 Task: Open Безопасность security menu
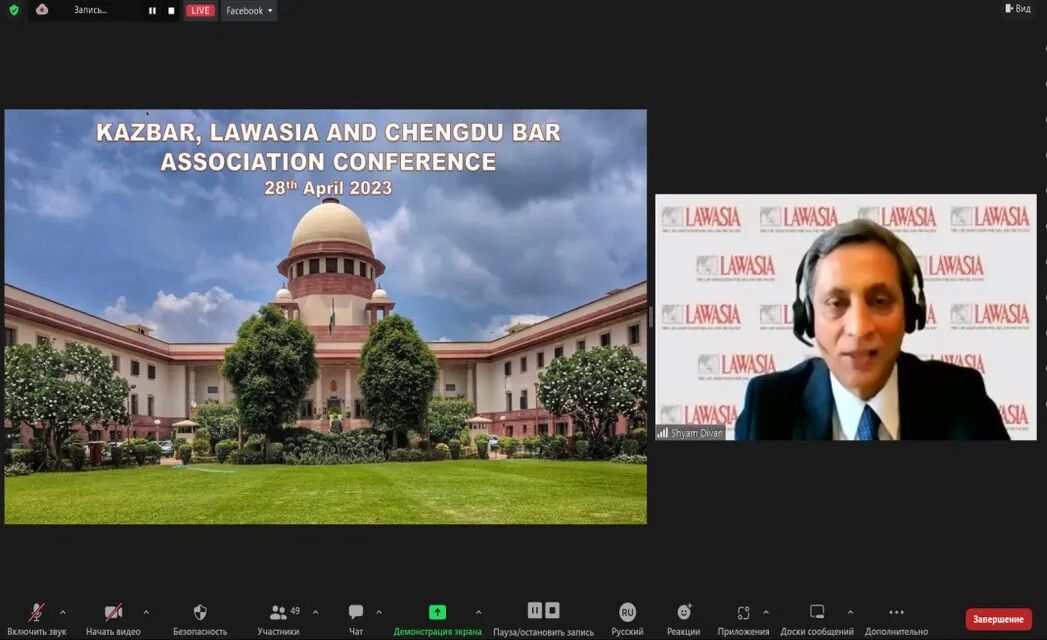tap(200, 619)
